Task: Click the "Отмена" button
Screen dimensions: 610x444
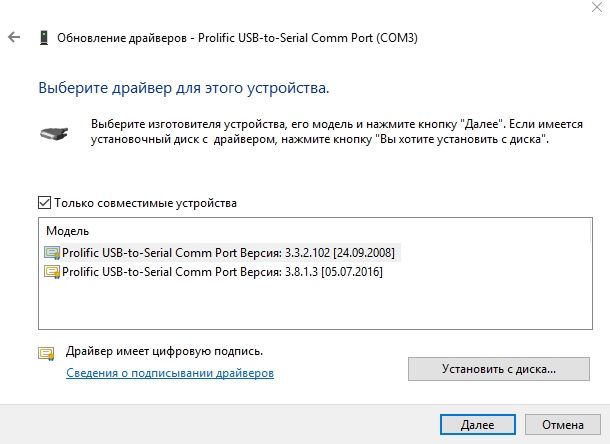Action: point(563,425)
